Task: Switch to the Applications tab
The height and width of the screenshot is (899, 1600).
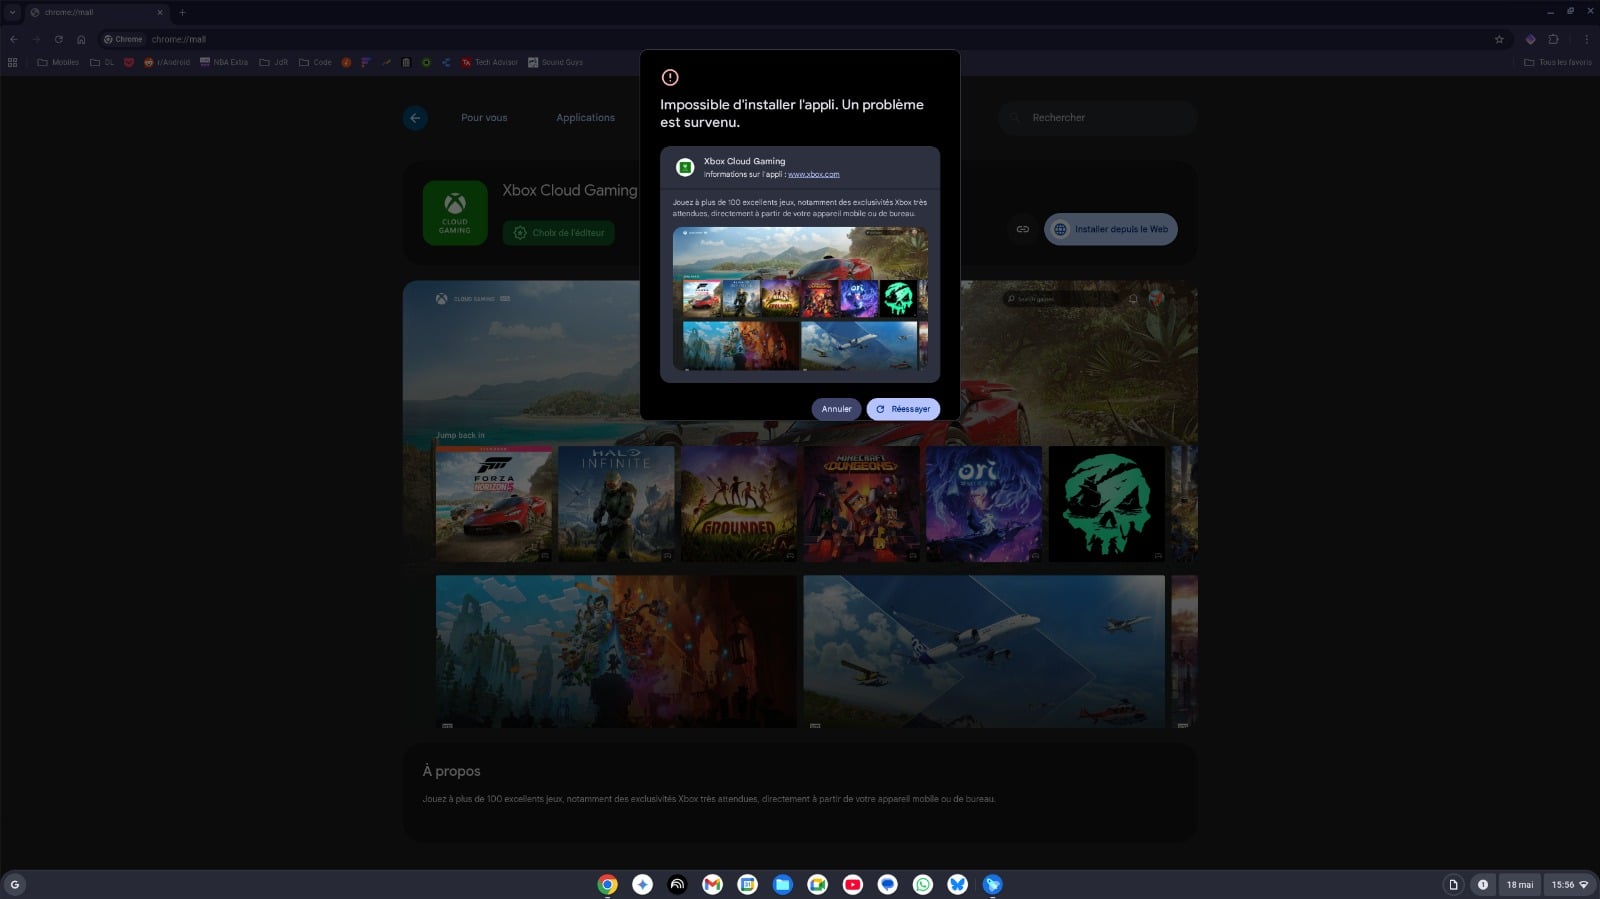Action: (585, 118)
